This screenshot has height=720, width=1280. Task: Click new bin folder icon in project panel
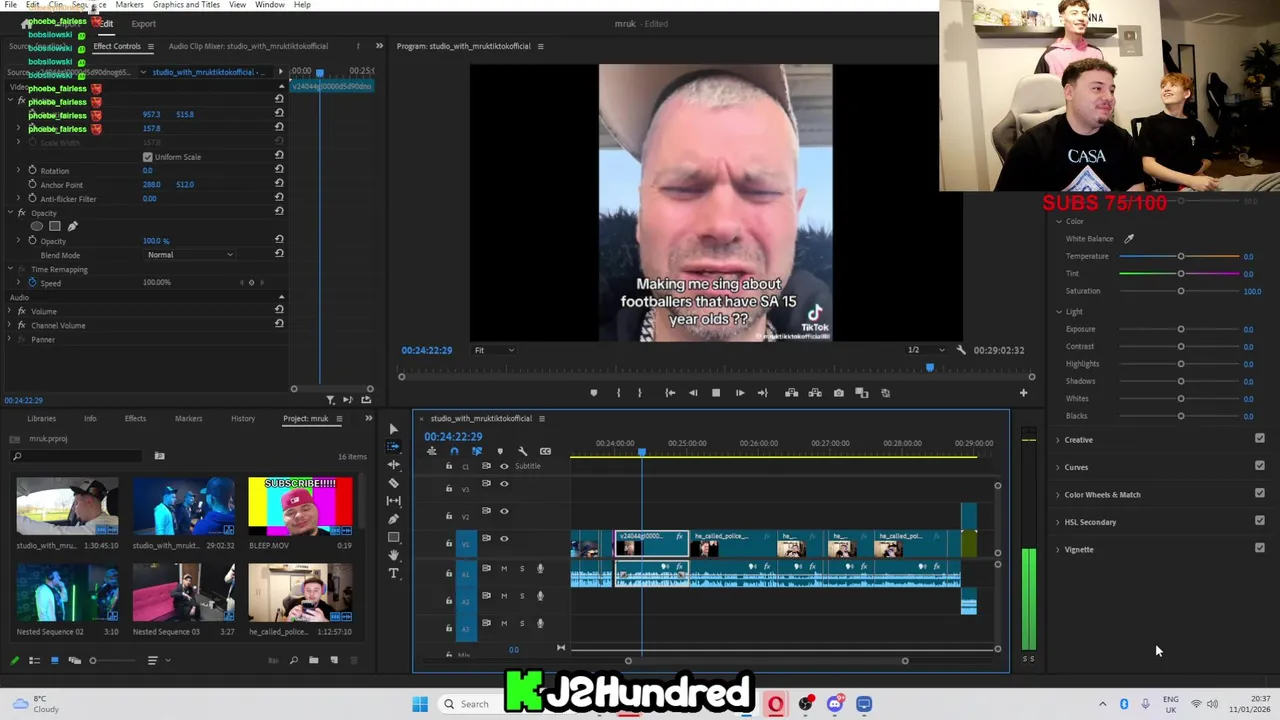coord(313,660)
